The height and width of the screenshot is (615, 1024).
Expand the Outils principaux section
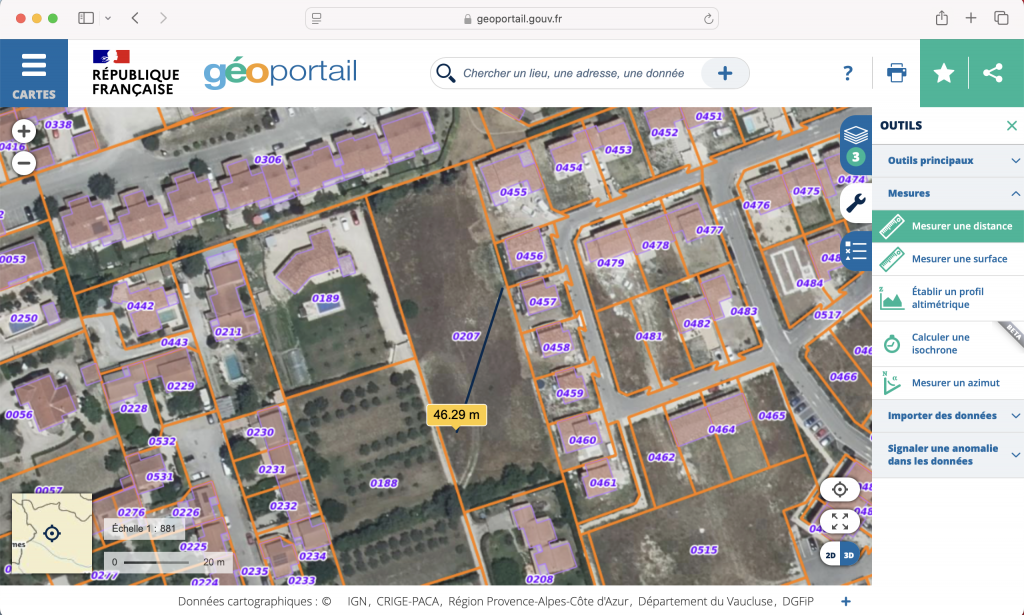click(947, 160)
